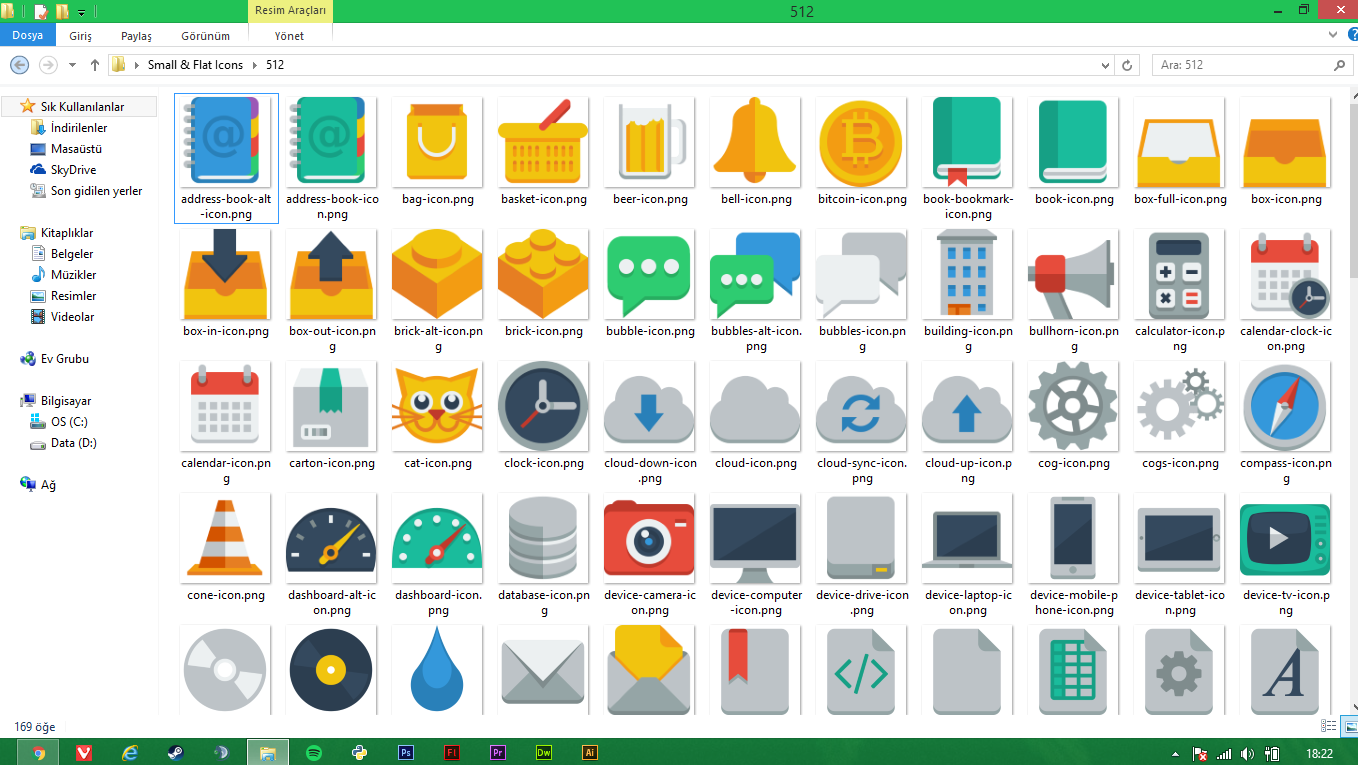Select device-tv-icon.png thumbnail
The height and width of the screenshot is (765, 1358).
[1286, 539]
